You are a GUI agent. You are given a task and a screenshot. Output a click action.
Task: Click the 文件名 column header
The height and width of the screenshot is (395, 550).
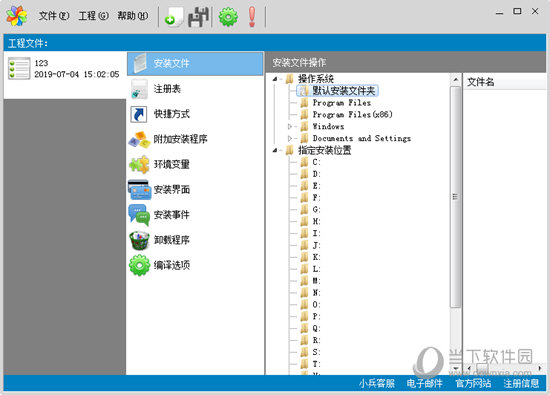click(x=505, y=82)
